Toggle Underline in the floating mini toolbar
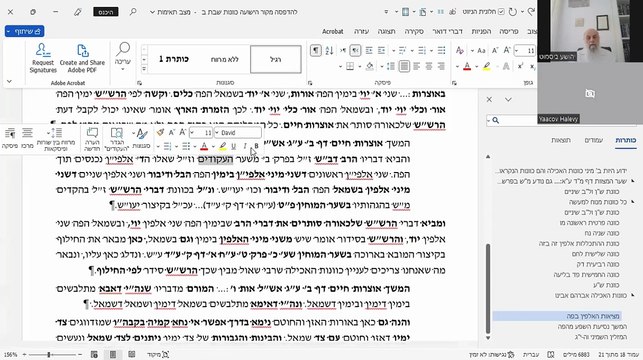Image resolution: width=643 pixels, height=360 pixels. coord(233,146)
